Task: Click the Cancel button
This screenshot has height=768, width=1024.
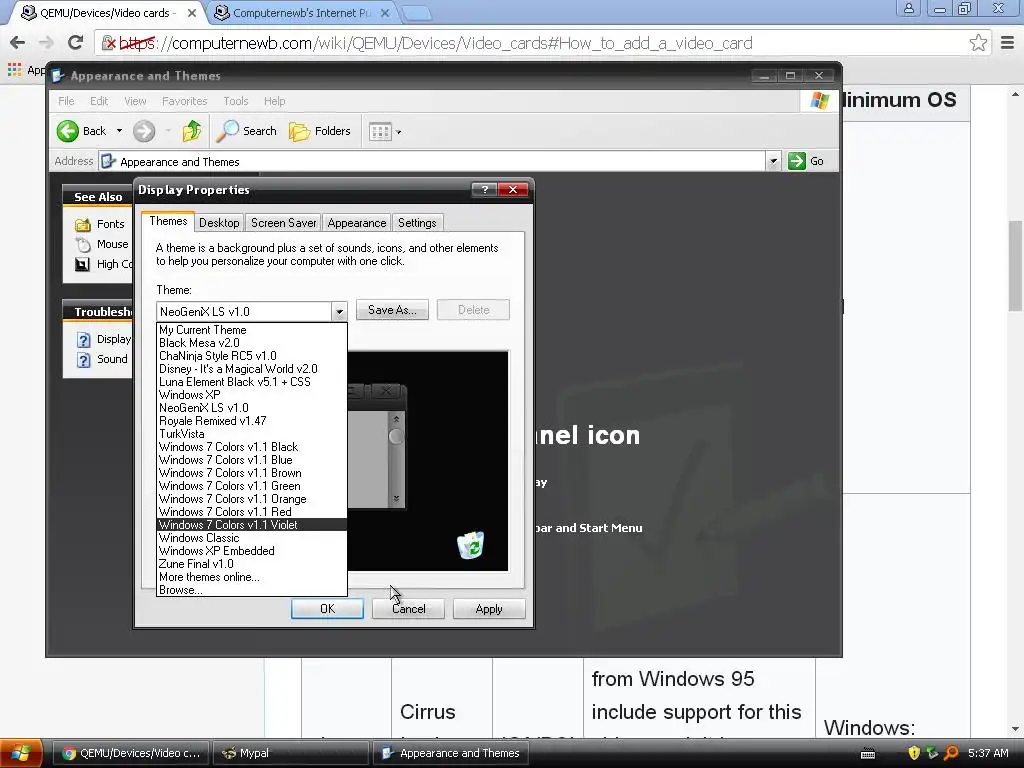Action: coord(408,609)
